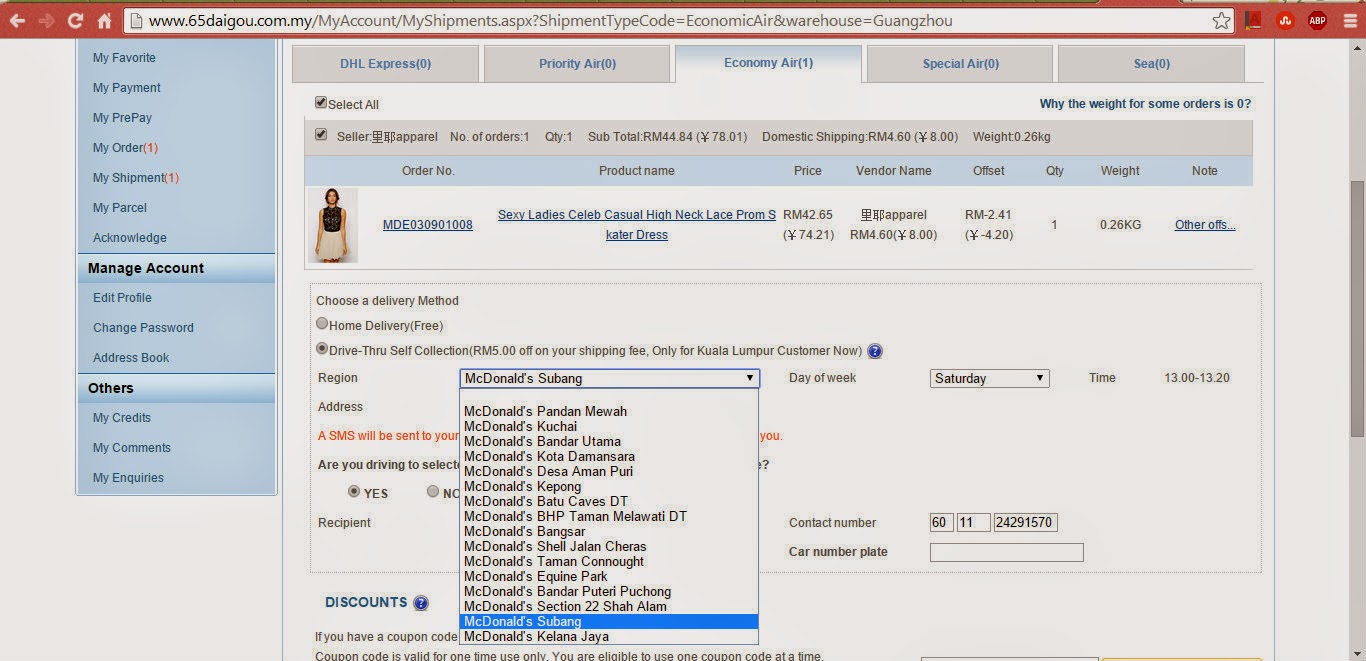Image resolution: width=1366 pixels, height=661 pixels.
Task: Select Drive-Thru Self Collection radio option
Action: coord(322,349)
